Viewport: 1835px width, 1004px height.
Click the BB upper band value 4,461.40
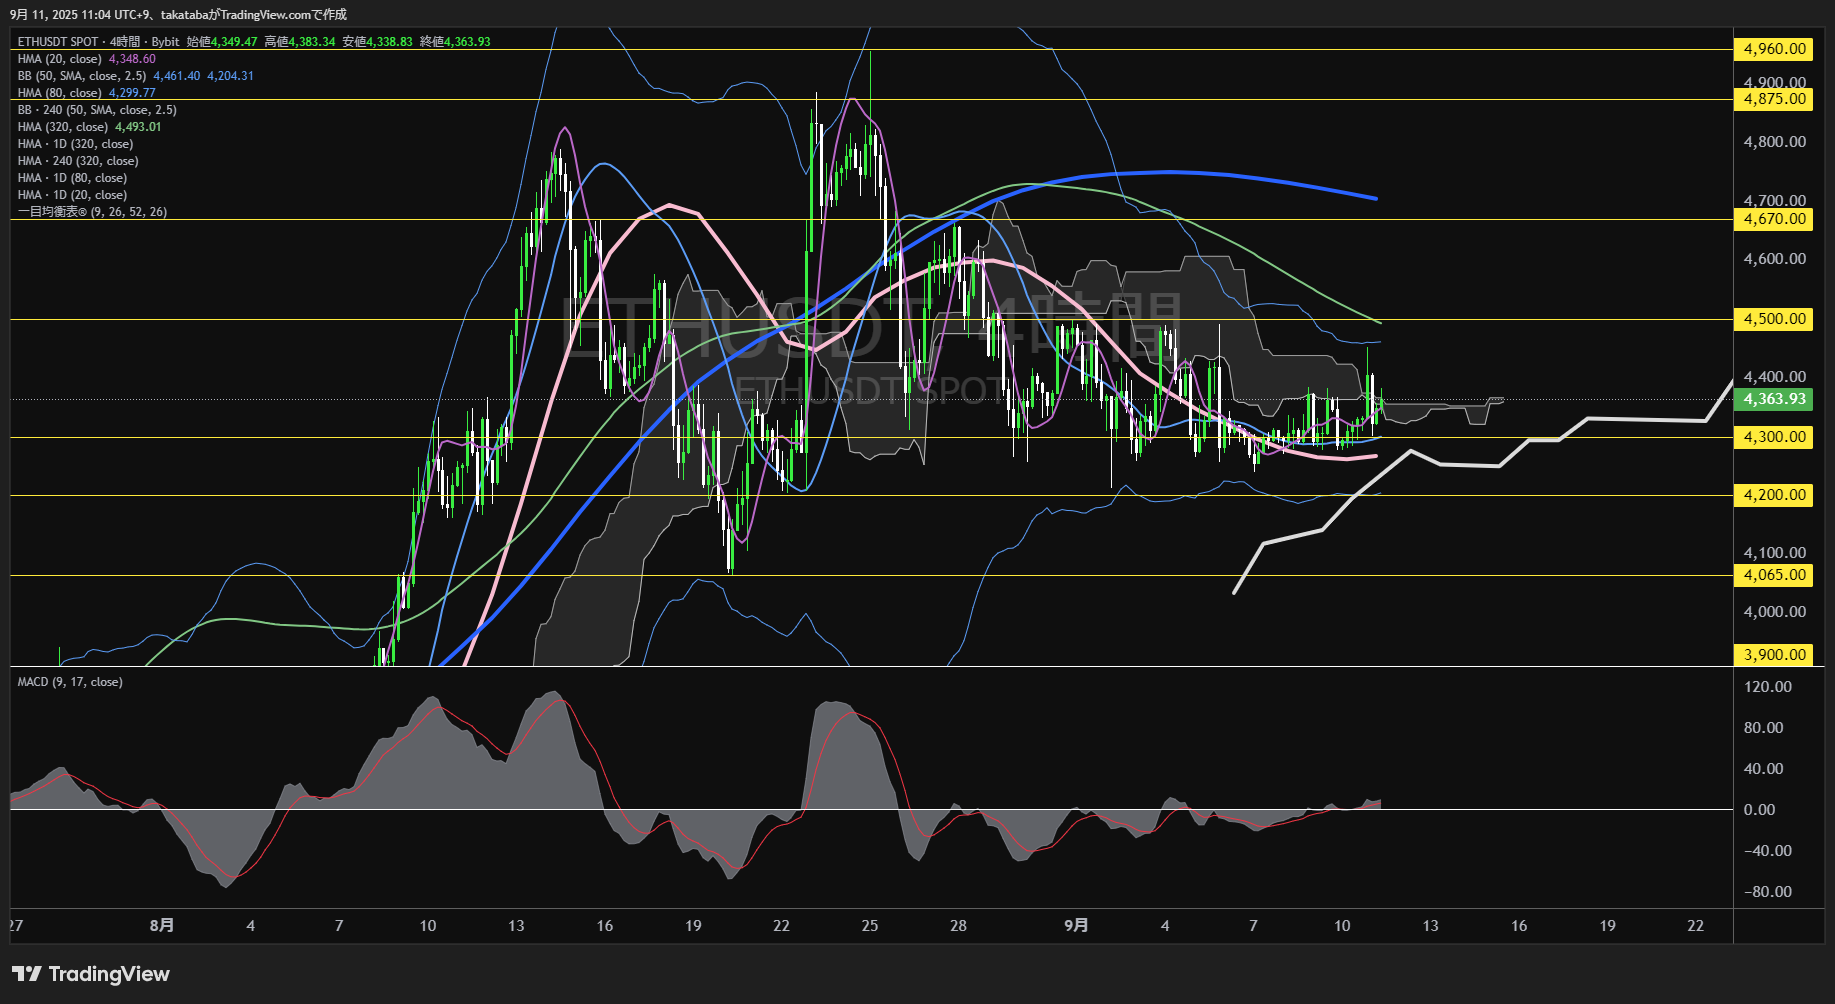[x=177, y=76]
